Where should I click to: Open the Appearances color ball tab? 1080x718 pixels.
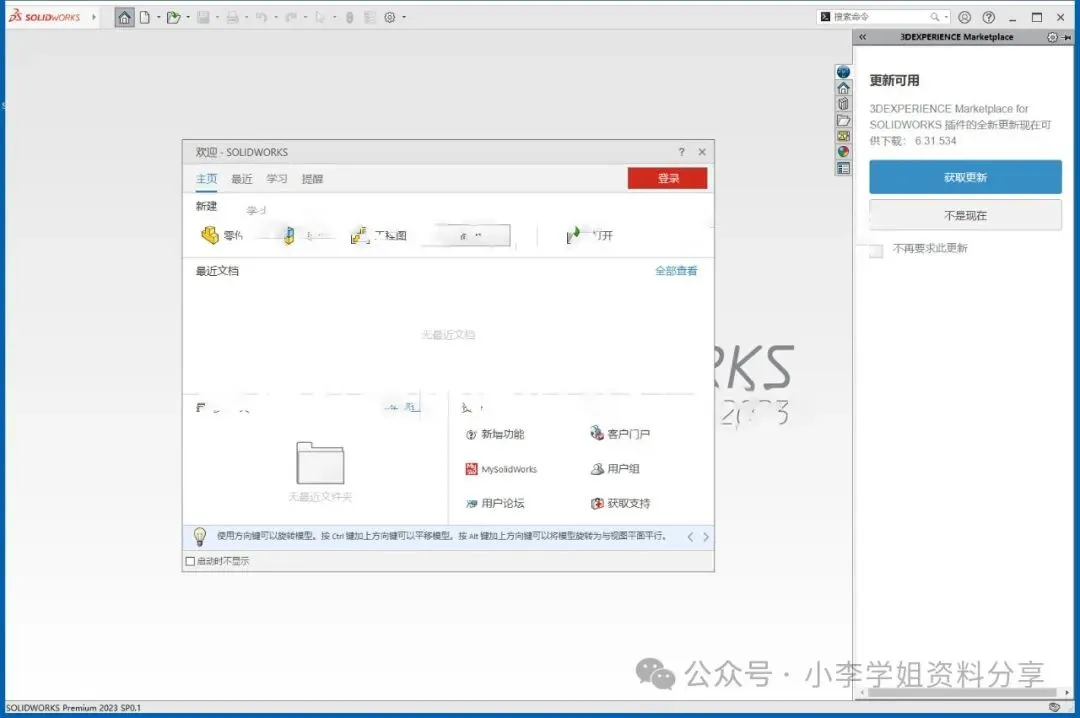(843, 152)
